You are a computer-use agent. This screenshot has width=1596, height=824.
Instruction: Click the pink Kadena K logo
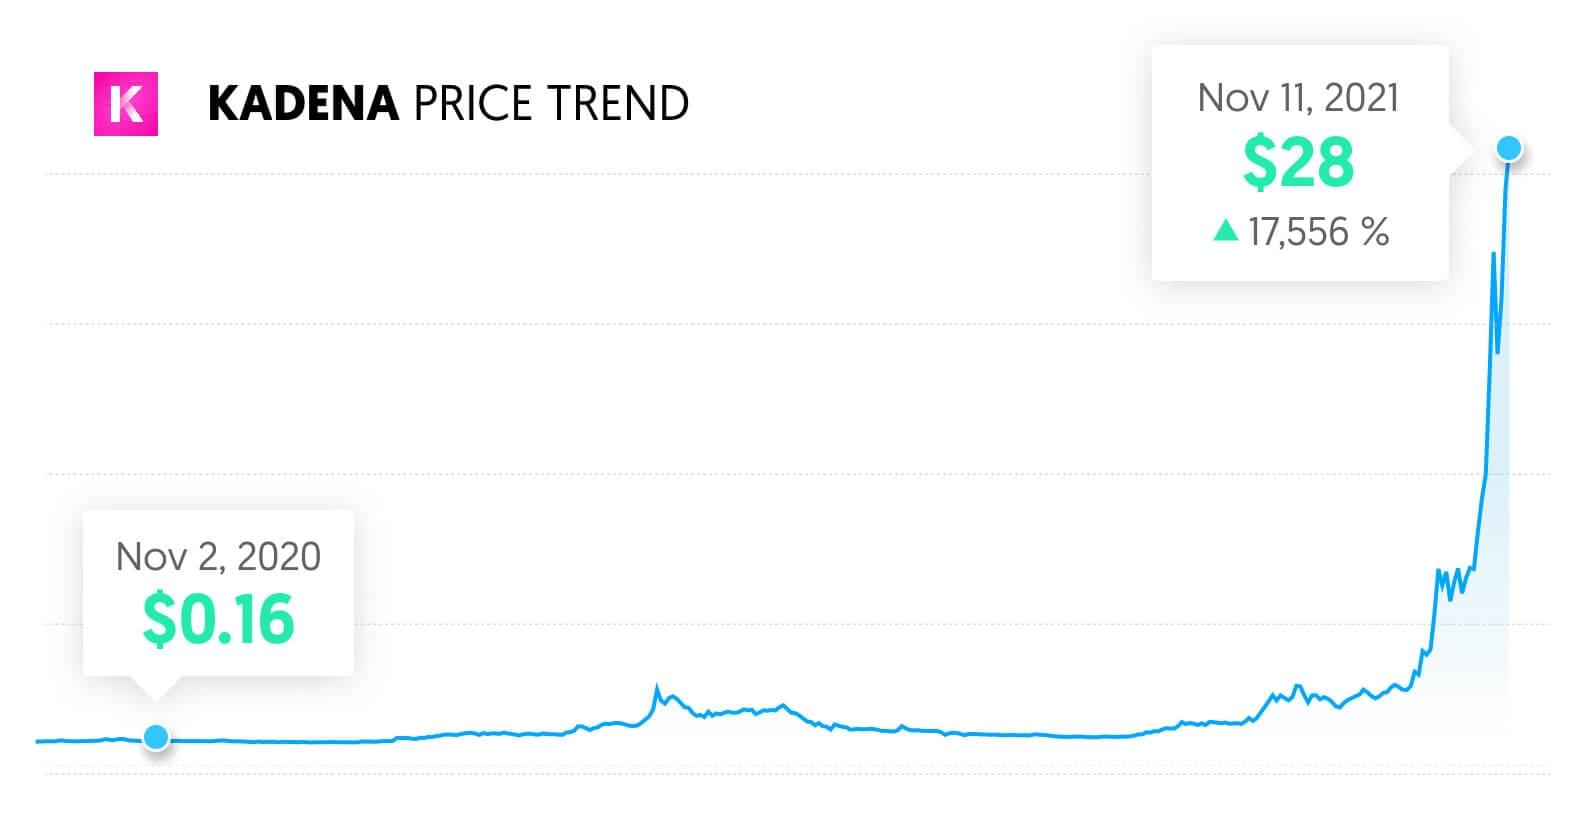[x=126, y=104]
